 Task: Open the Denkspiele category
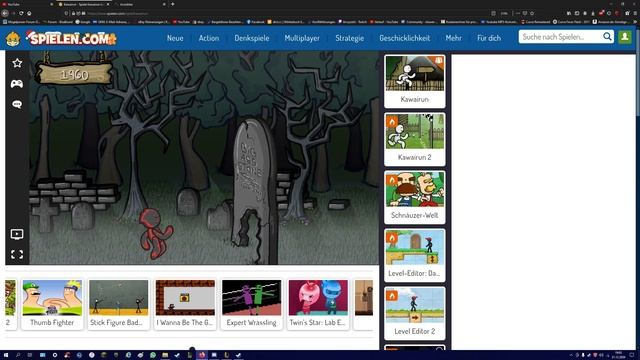coord(252,38)
